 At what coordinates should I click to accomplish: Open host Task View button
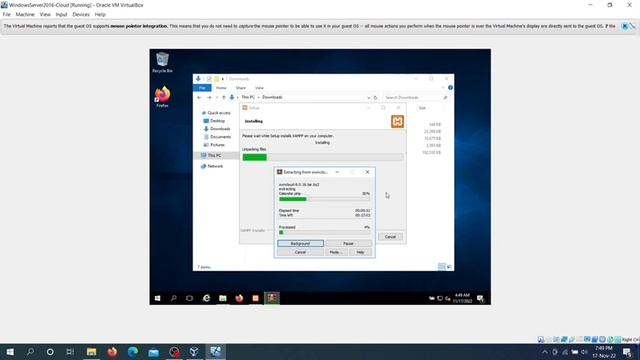tap(70, 352)
